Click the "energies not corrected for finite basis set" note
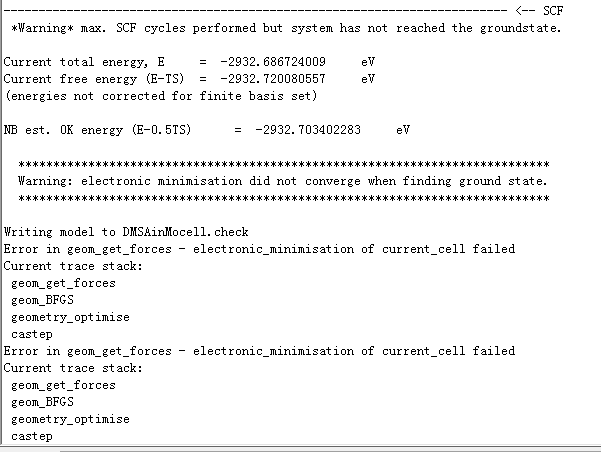 [161, 96]
